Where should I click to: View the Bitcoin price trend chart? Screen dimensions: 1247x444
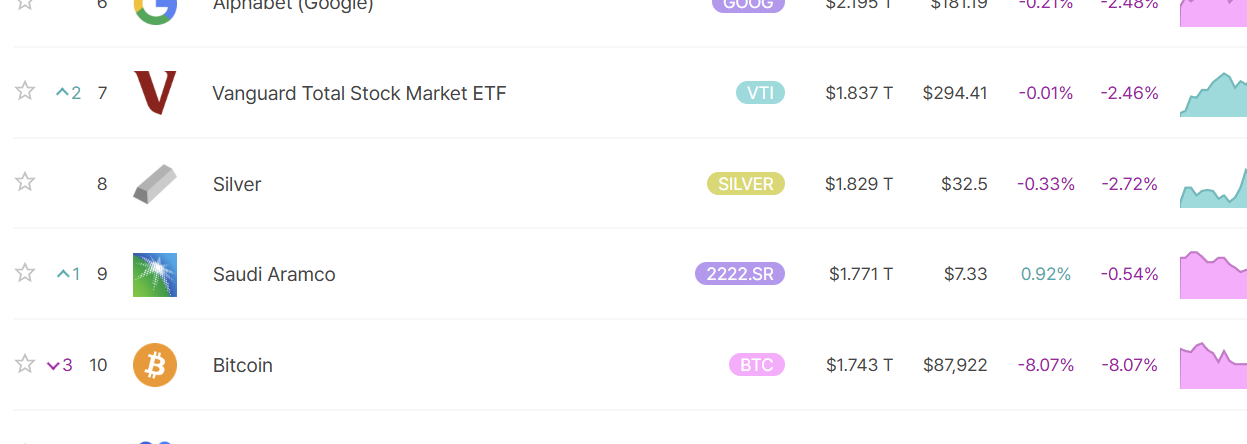point(1213,366)
